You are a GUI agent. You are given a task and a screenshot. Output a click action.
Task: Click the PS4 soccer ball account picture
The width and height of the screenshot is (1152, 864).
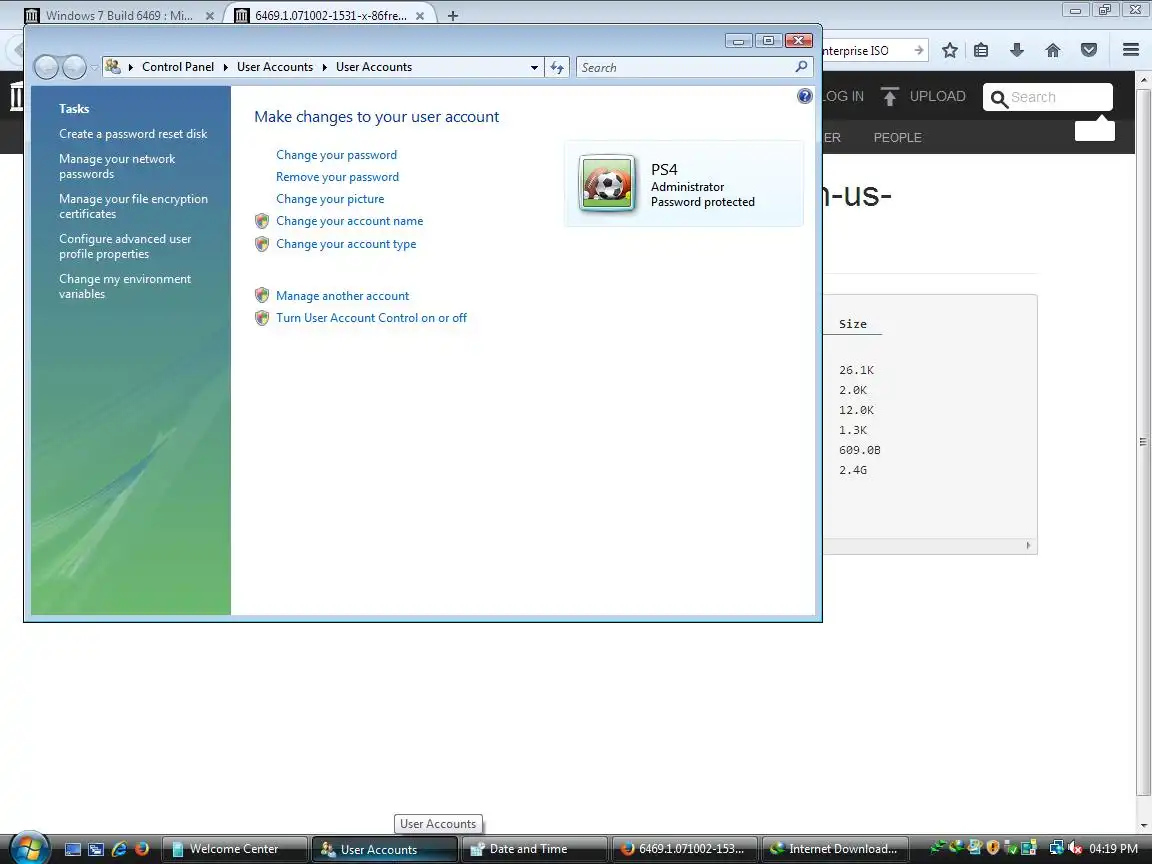(x=607, y=184)
